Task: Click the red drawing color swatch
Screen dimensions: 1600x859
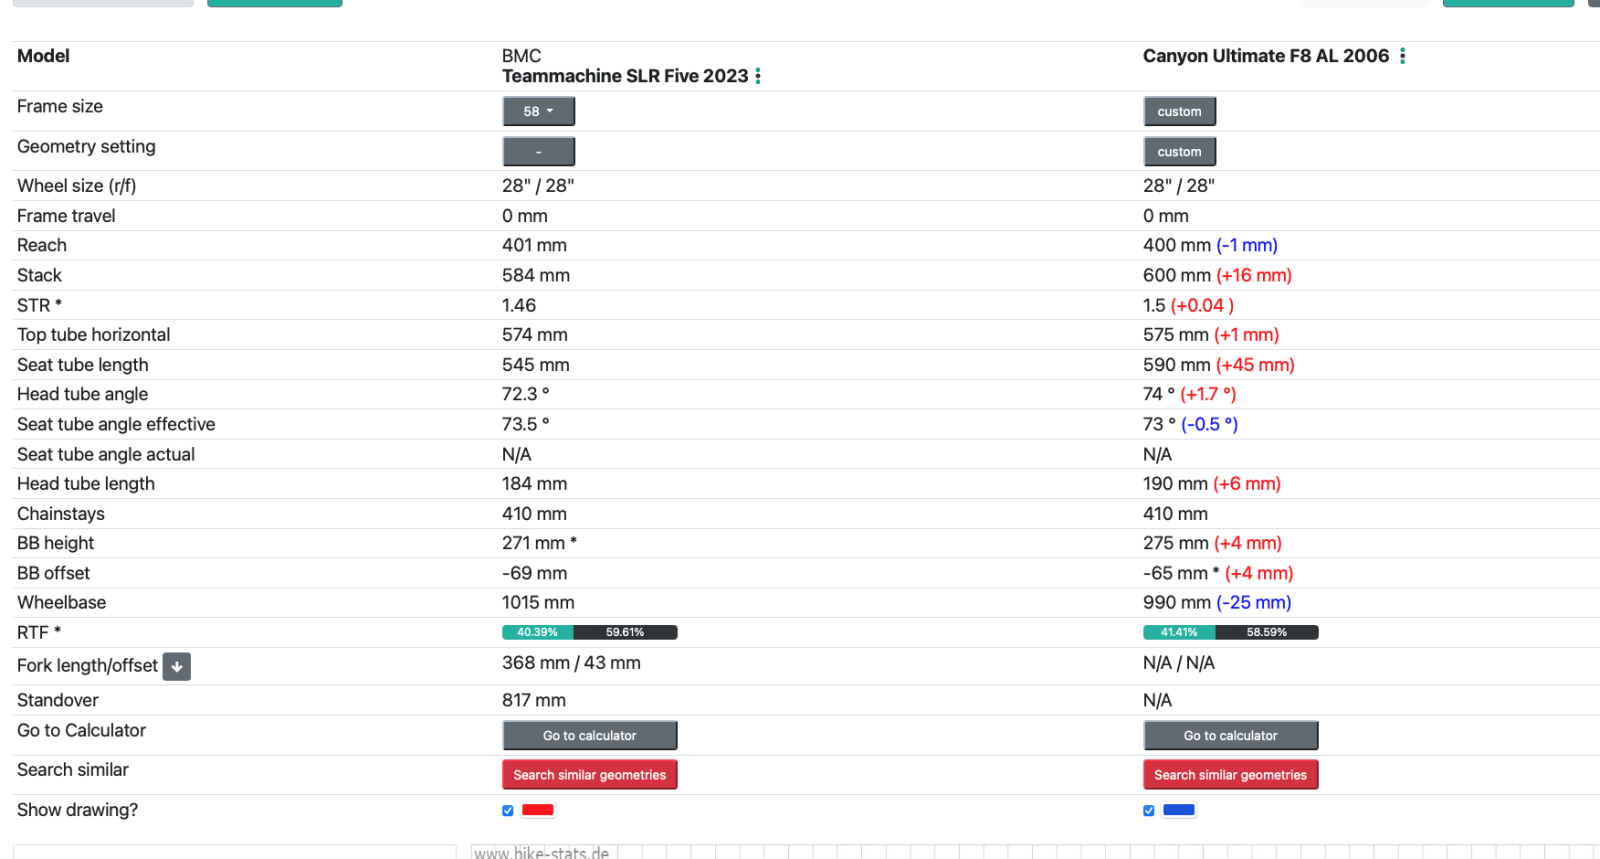Action: [538, 810]
